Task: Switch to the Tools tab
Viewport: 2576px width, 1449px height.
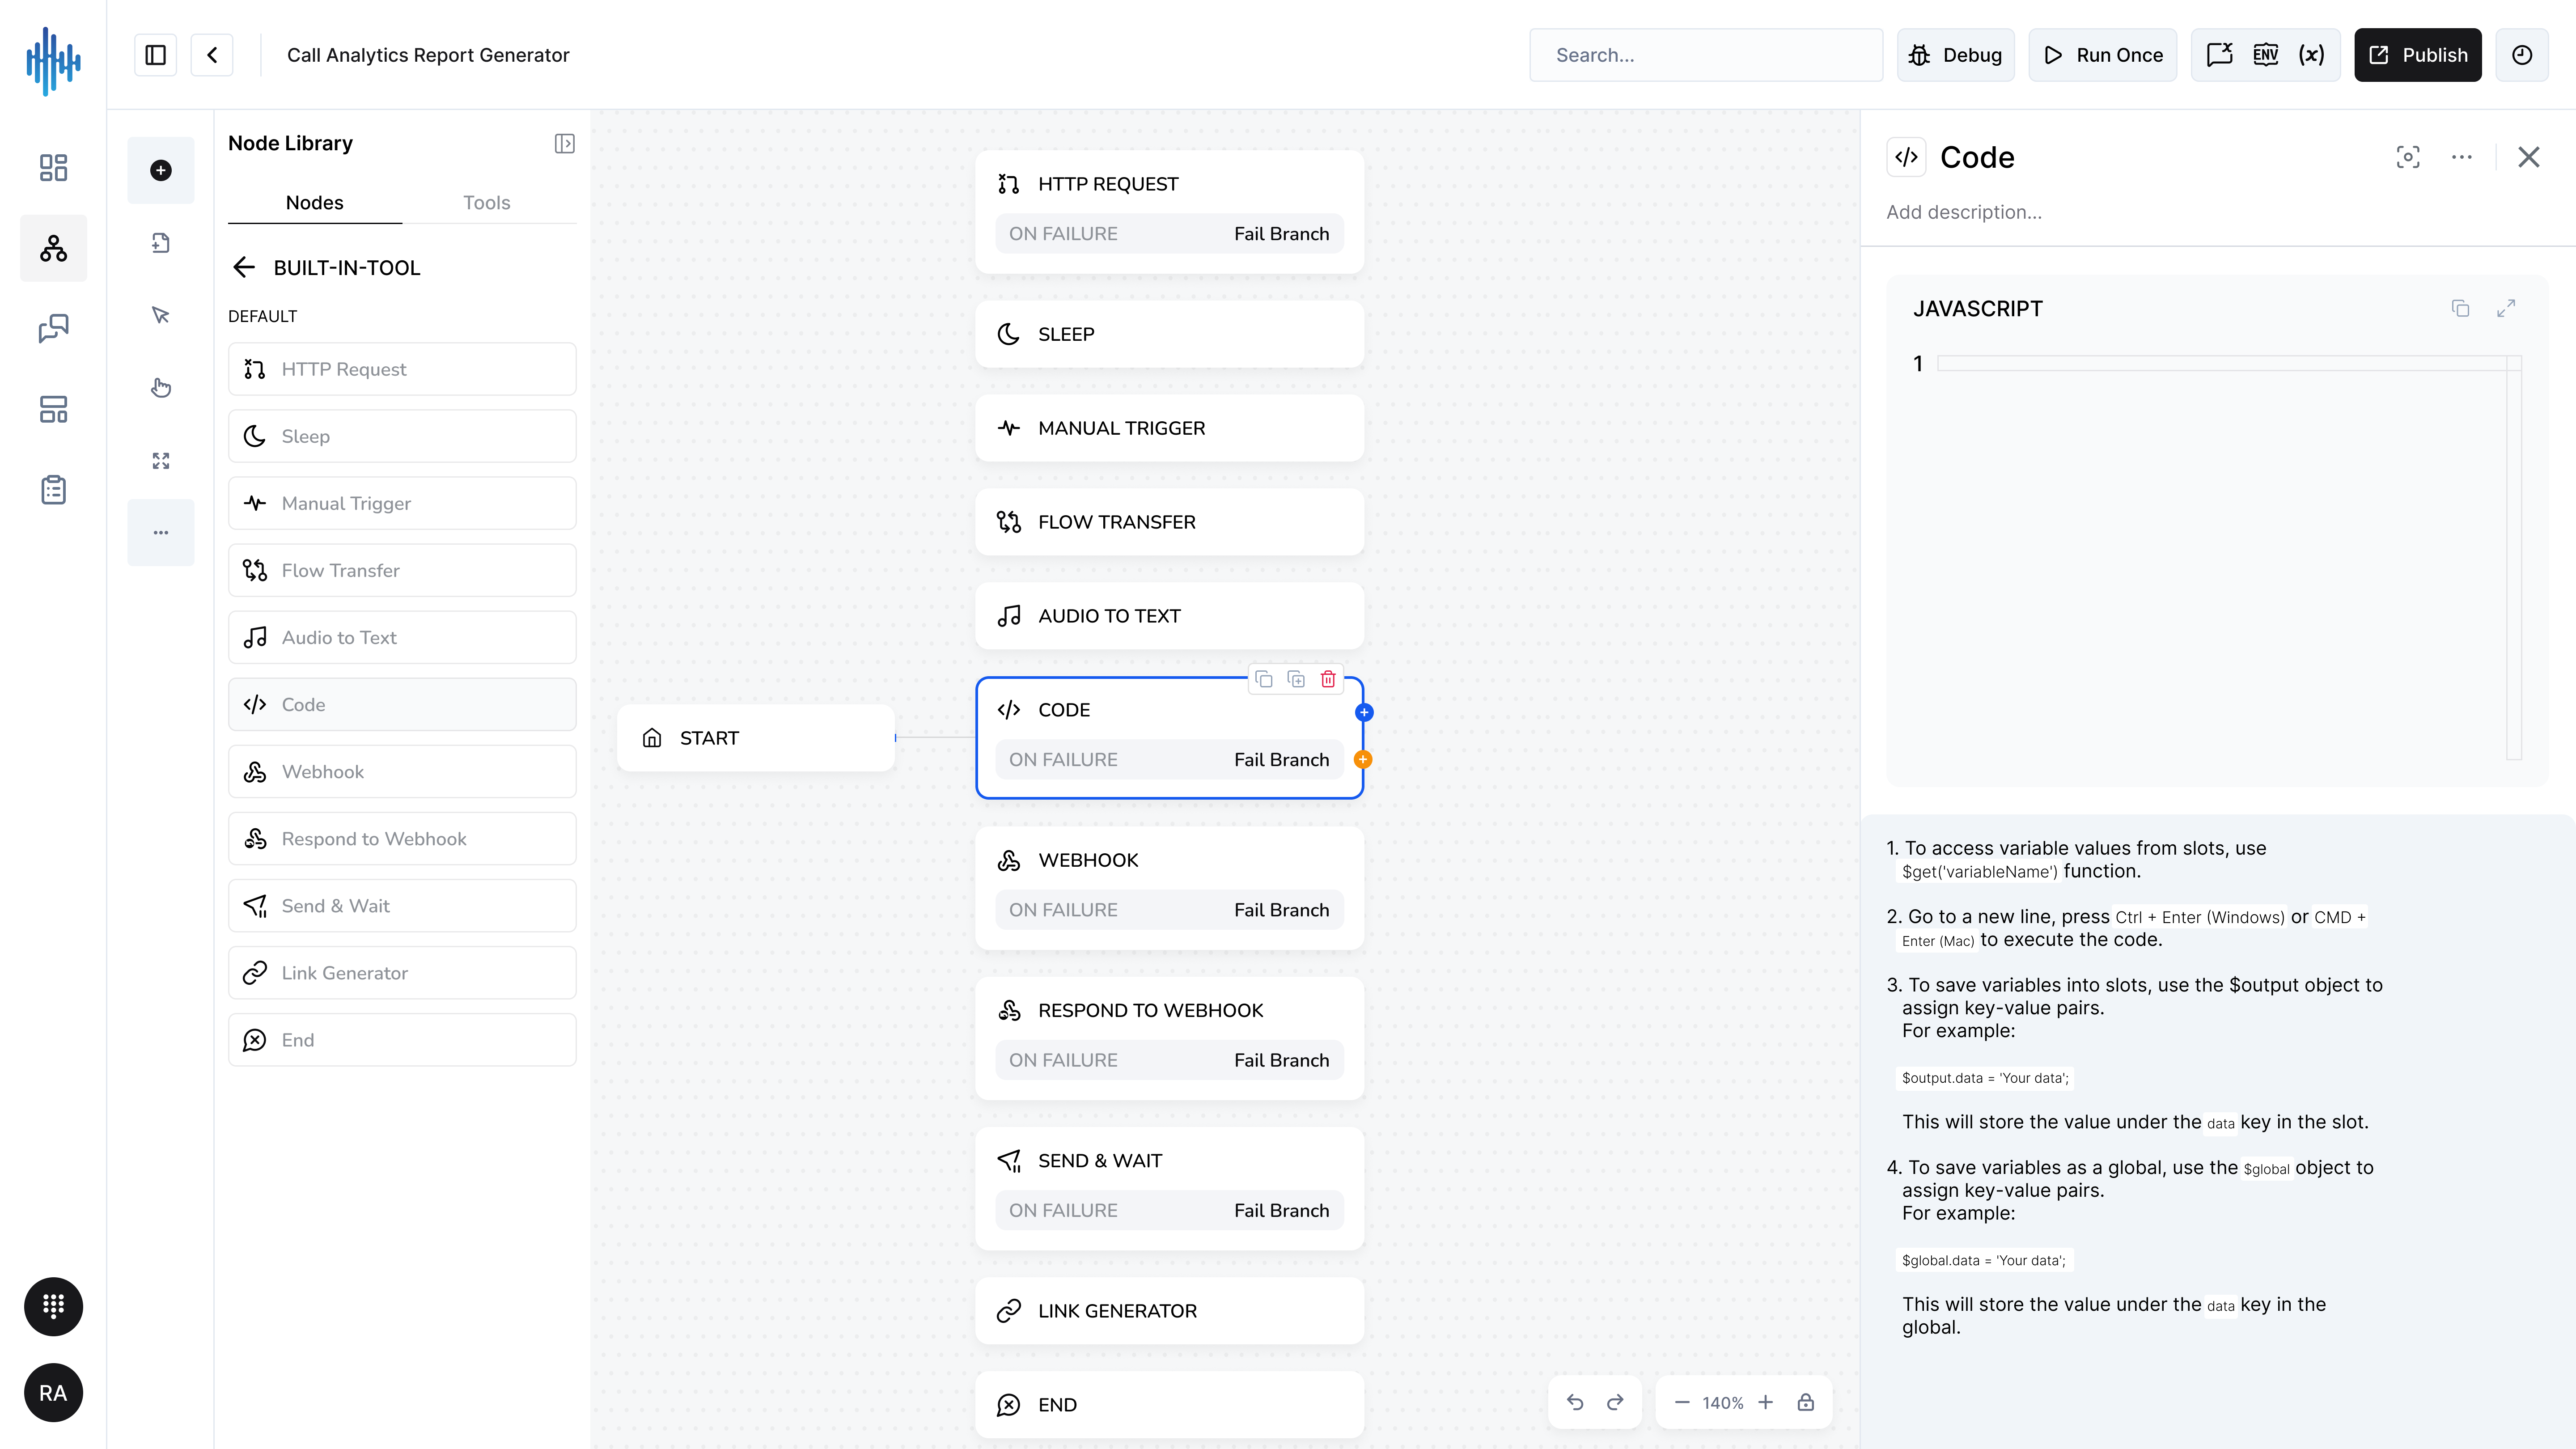Action: coord(487,203)
